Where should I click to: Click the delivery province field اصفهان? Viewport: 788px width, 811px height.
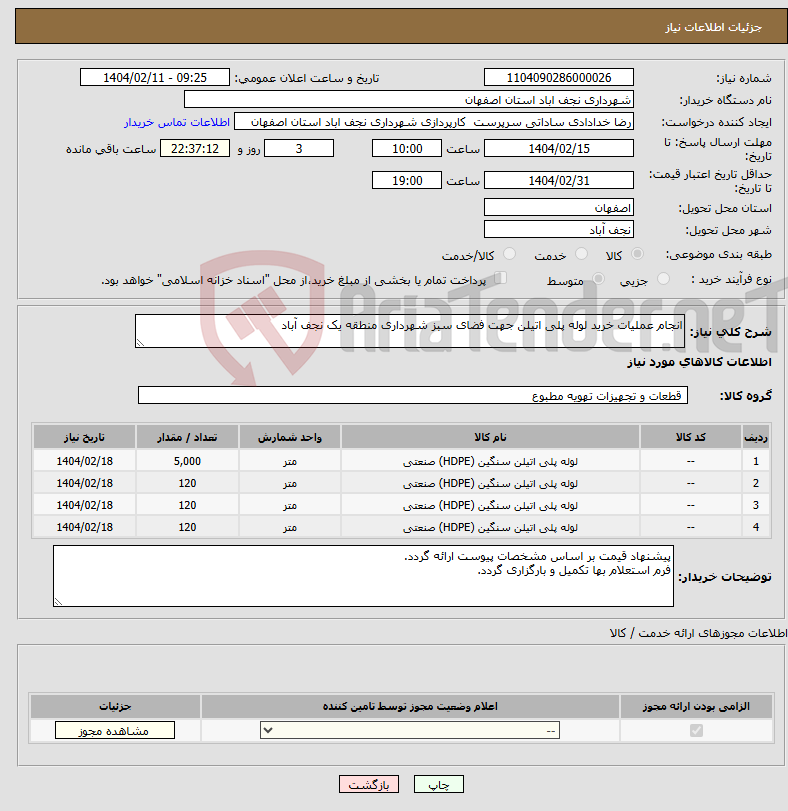coord(558,208)
